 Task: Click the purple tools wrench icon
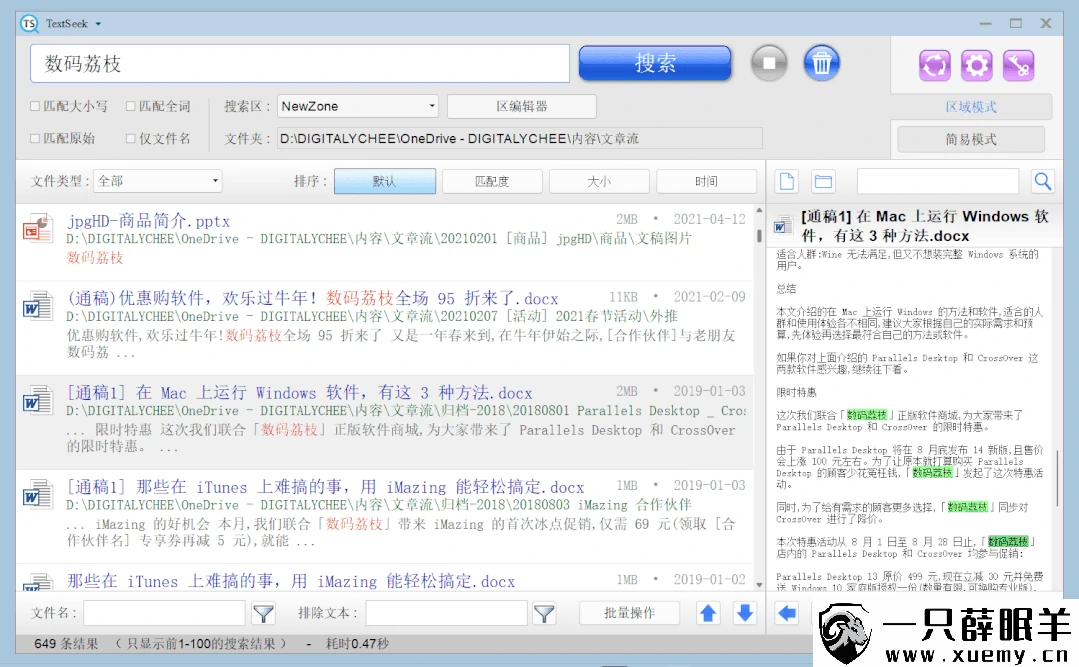[1018, 65]
